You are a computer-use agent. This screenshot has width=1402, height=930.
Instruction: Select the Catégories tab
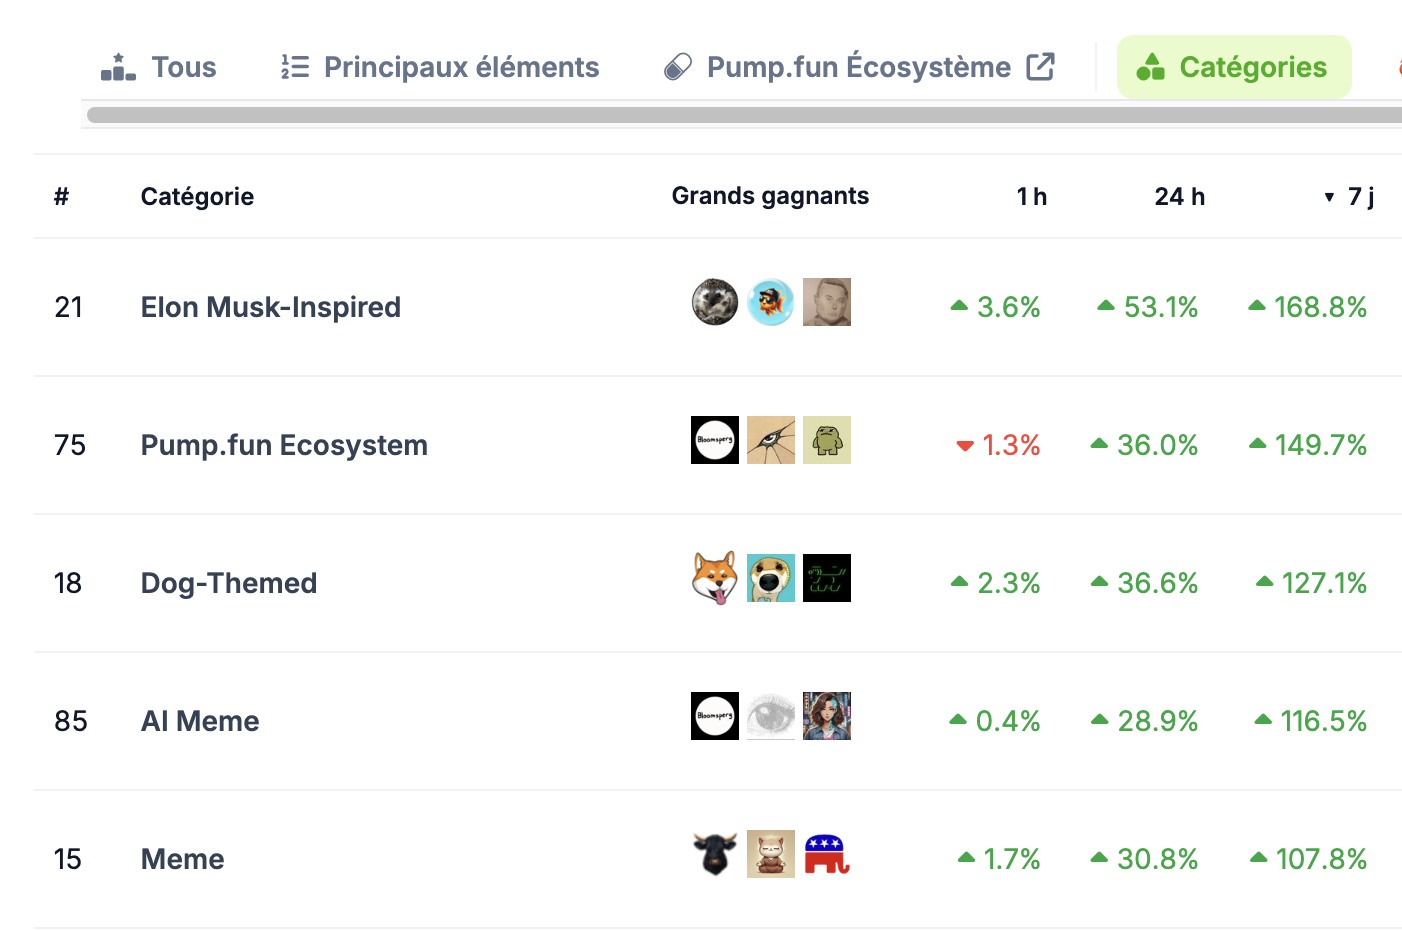[x=1233, y=67]
